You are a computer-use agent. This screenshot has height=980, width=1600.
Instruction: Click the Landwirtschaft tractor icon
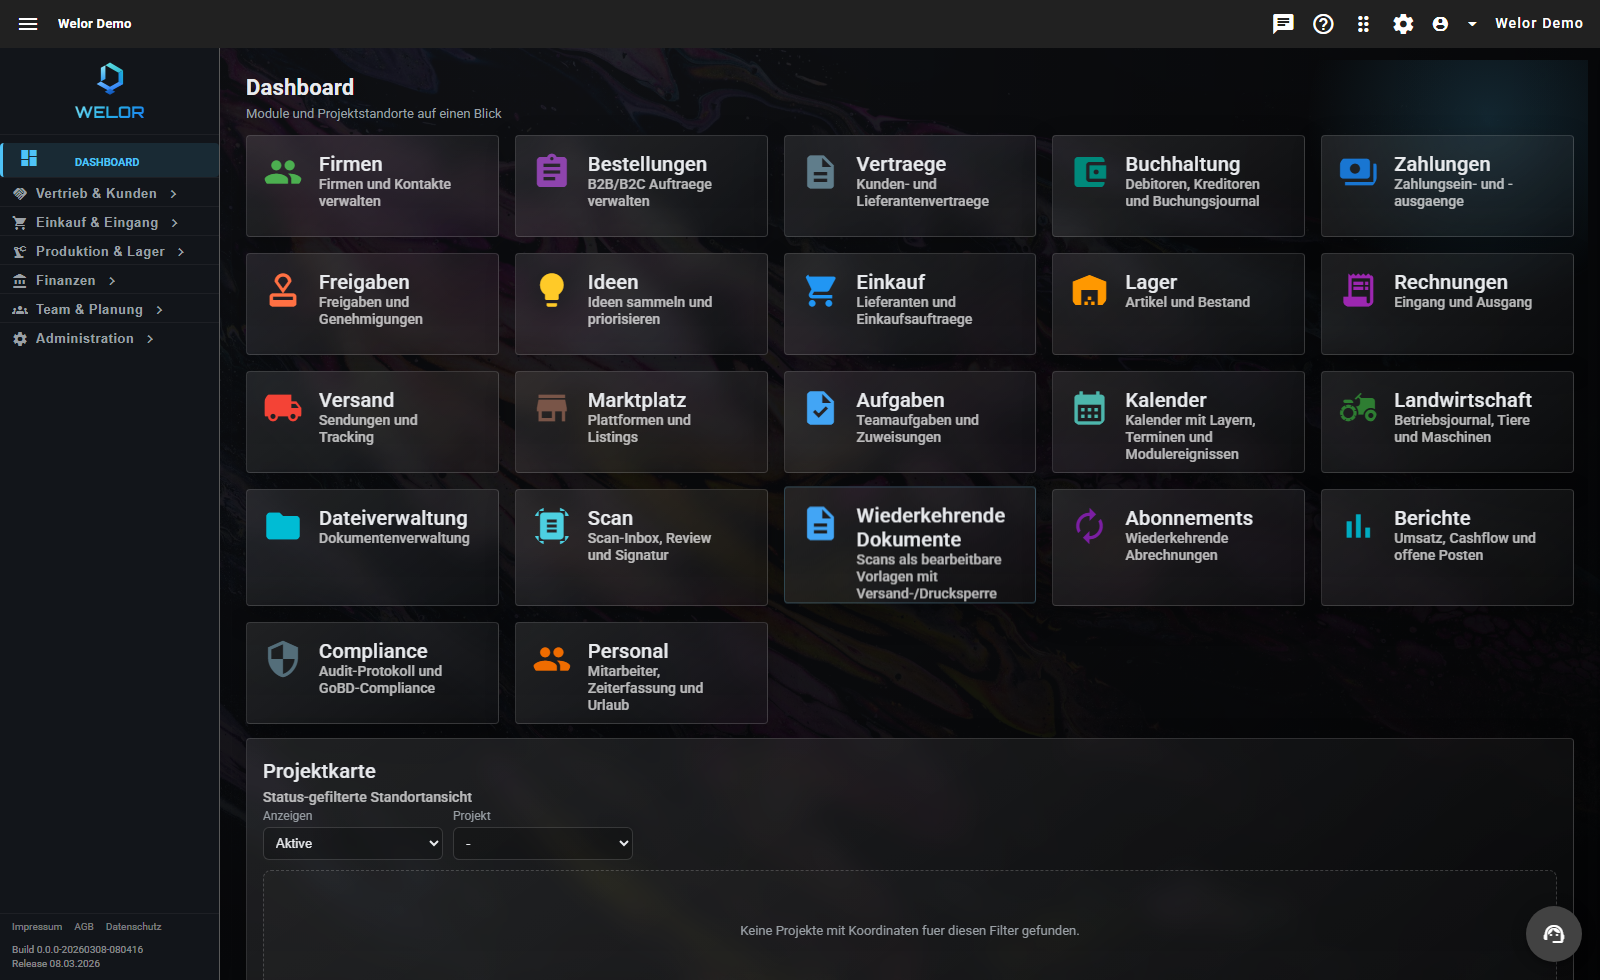[1357, 408]
